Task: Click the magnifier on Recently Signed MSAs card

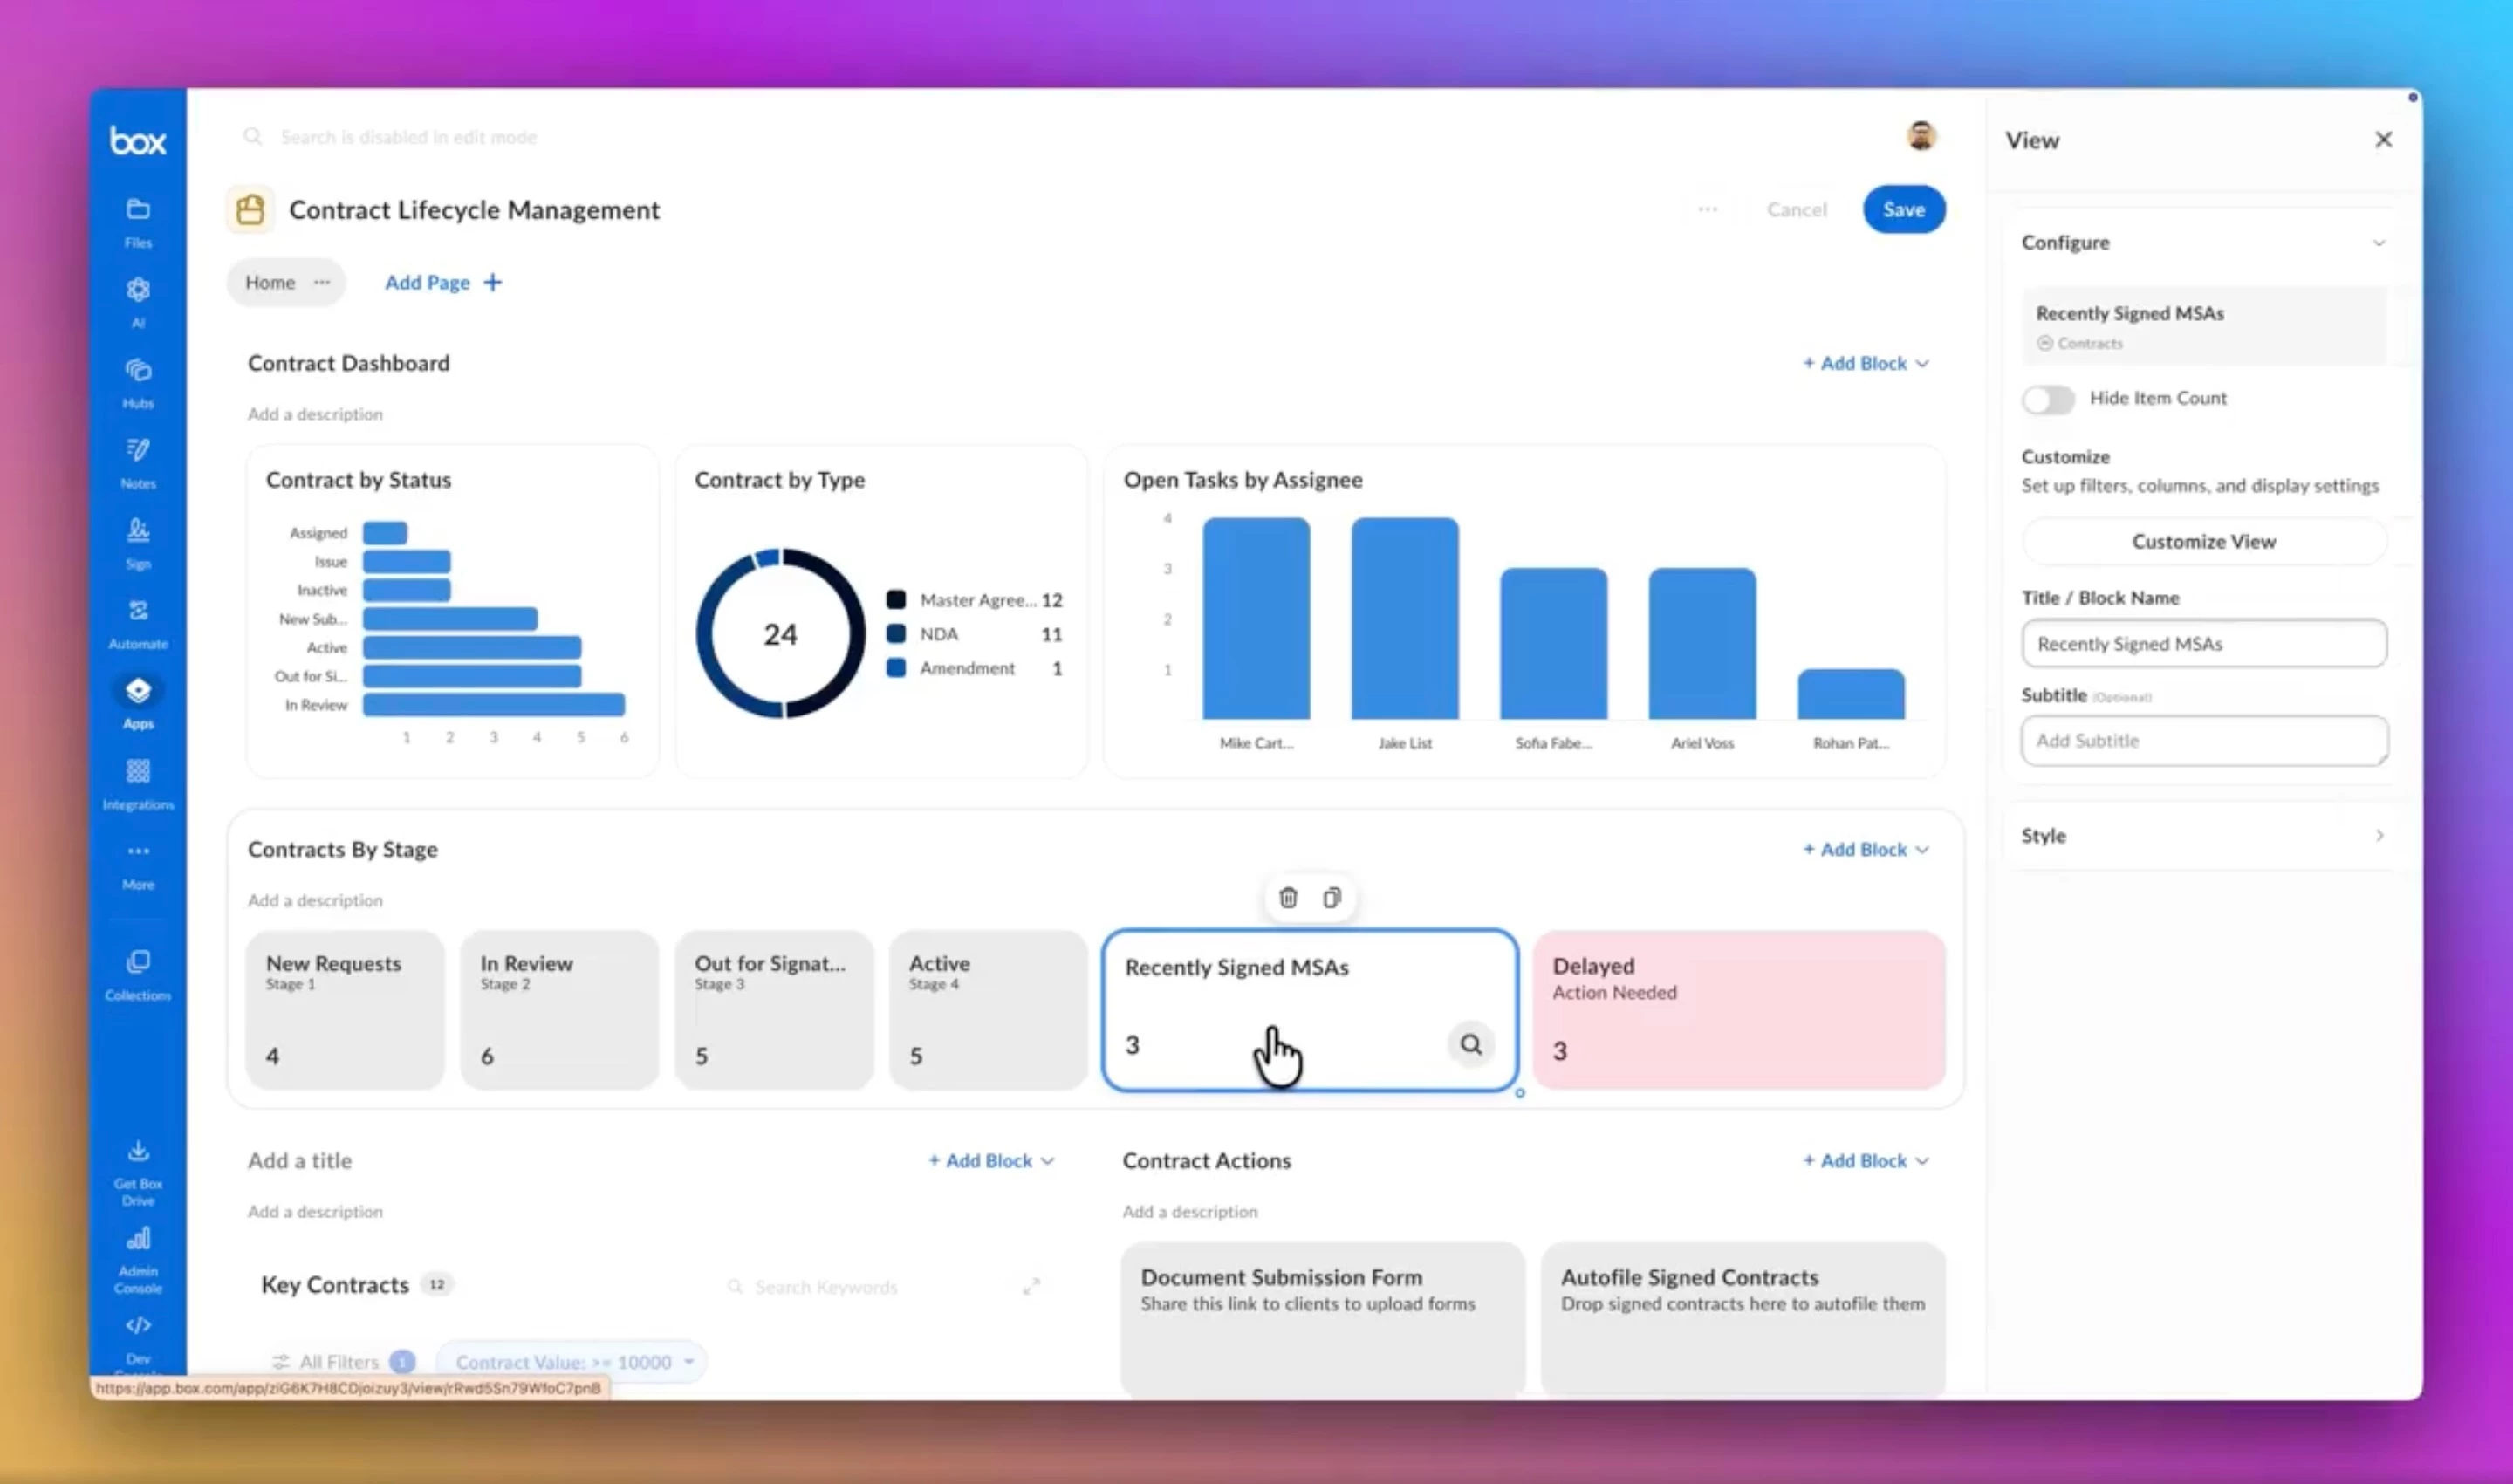Action: click(1470, 1045)
